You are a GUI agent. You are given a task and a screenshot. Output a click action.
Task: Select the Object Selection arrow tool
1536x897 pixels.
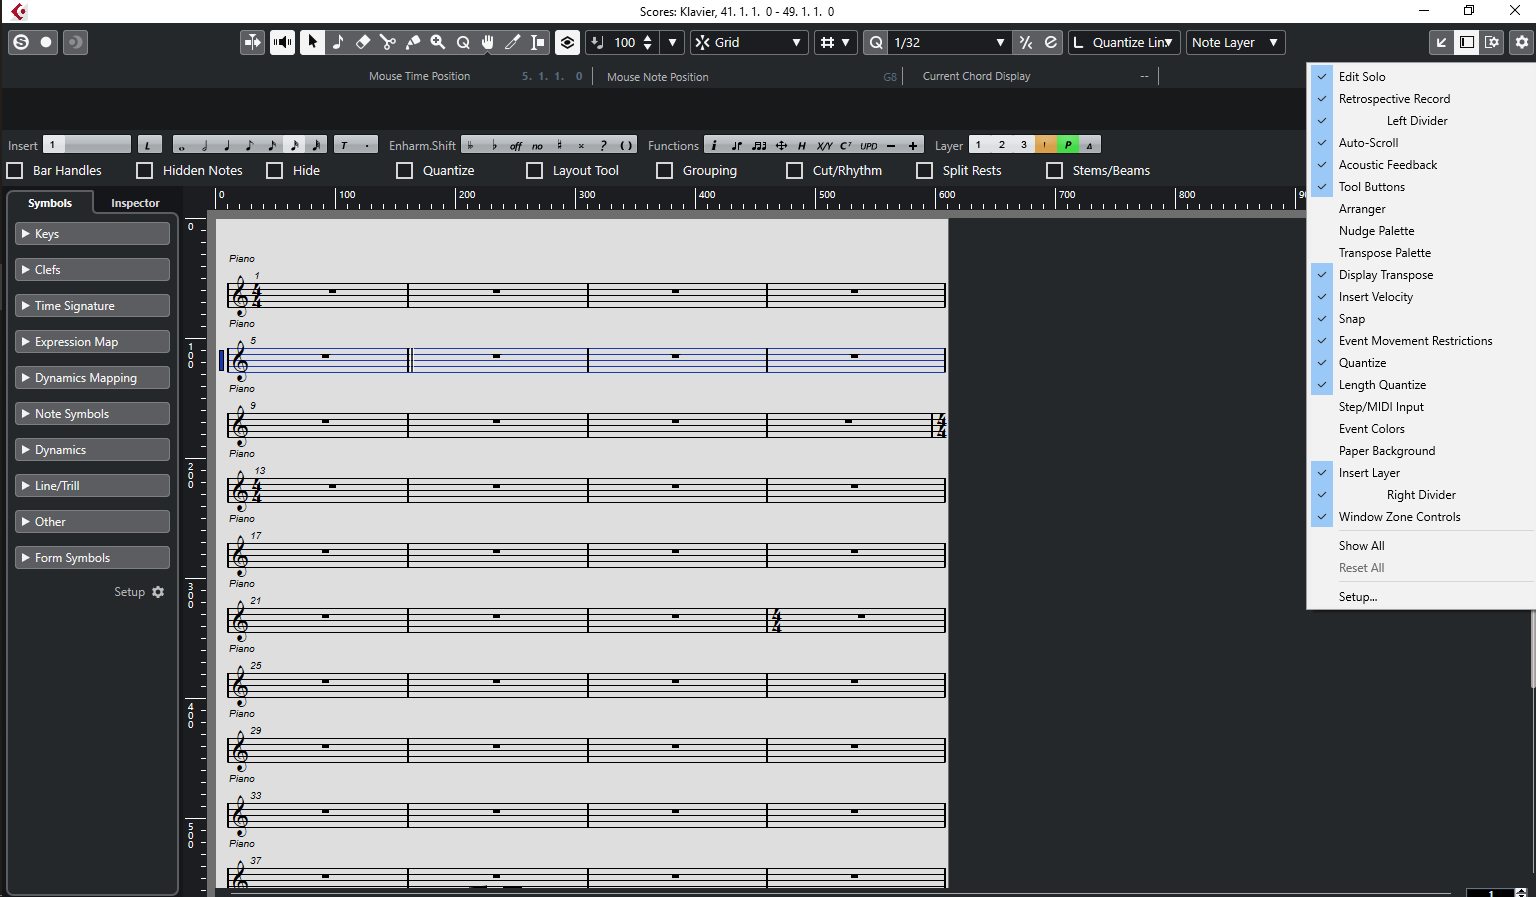click(x=312, y=42)
